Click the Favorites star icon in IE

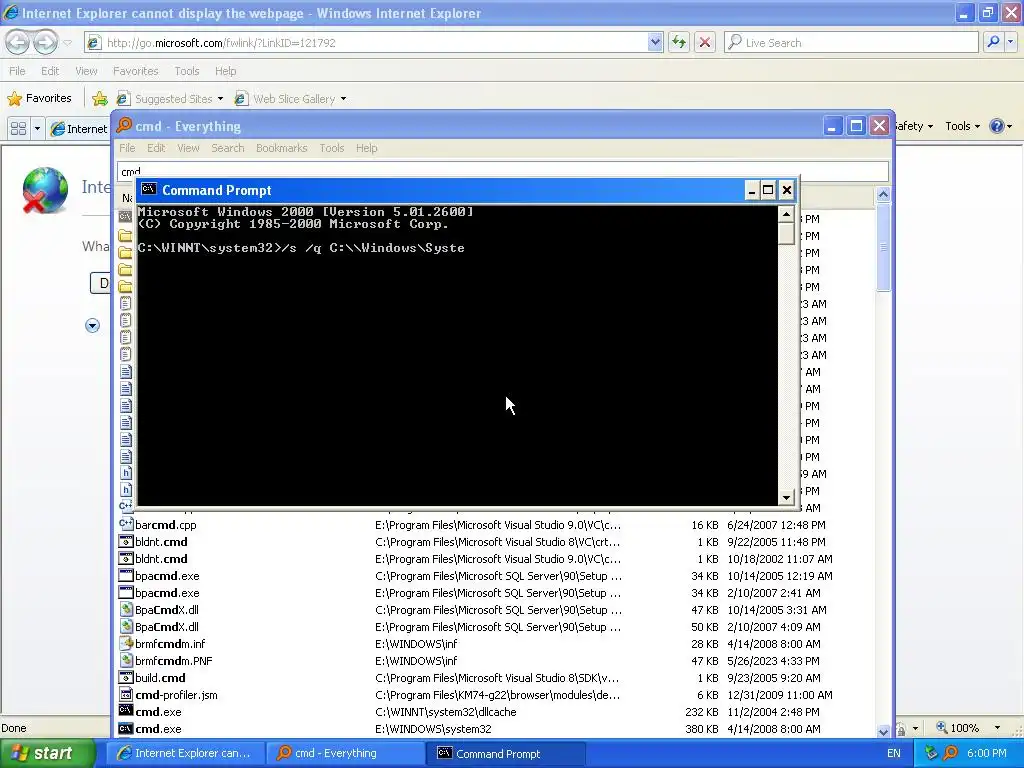coord(14,99)
